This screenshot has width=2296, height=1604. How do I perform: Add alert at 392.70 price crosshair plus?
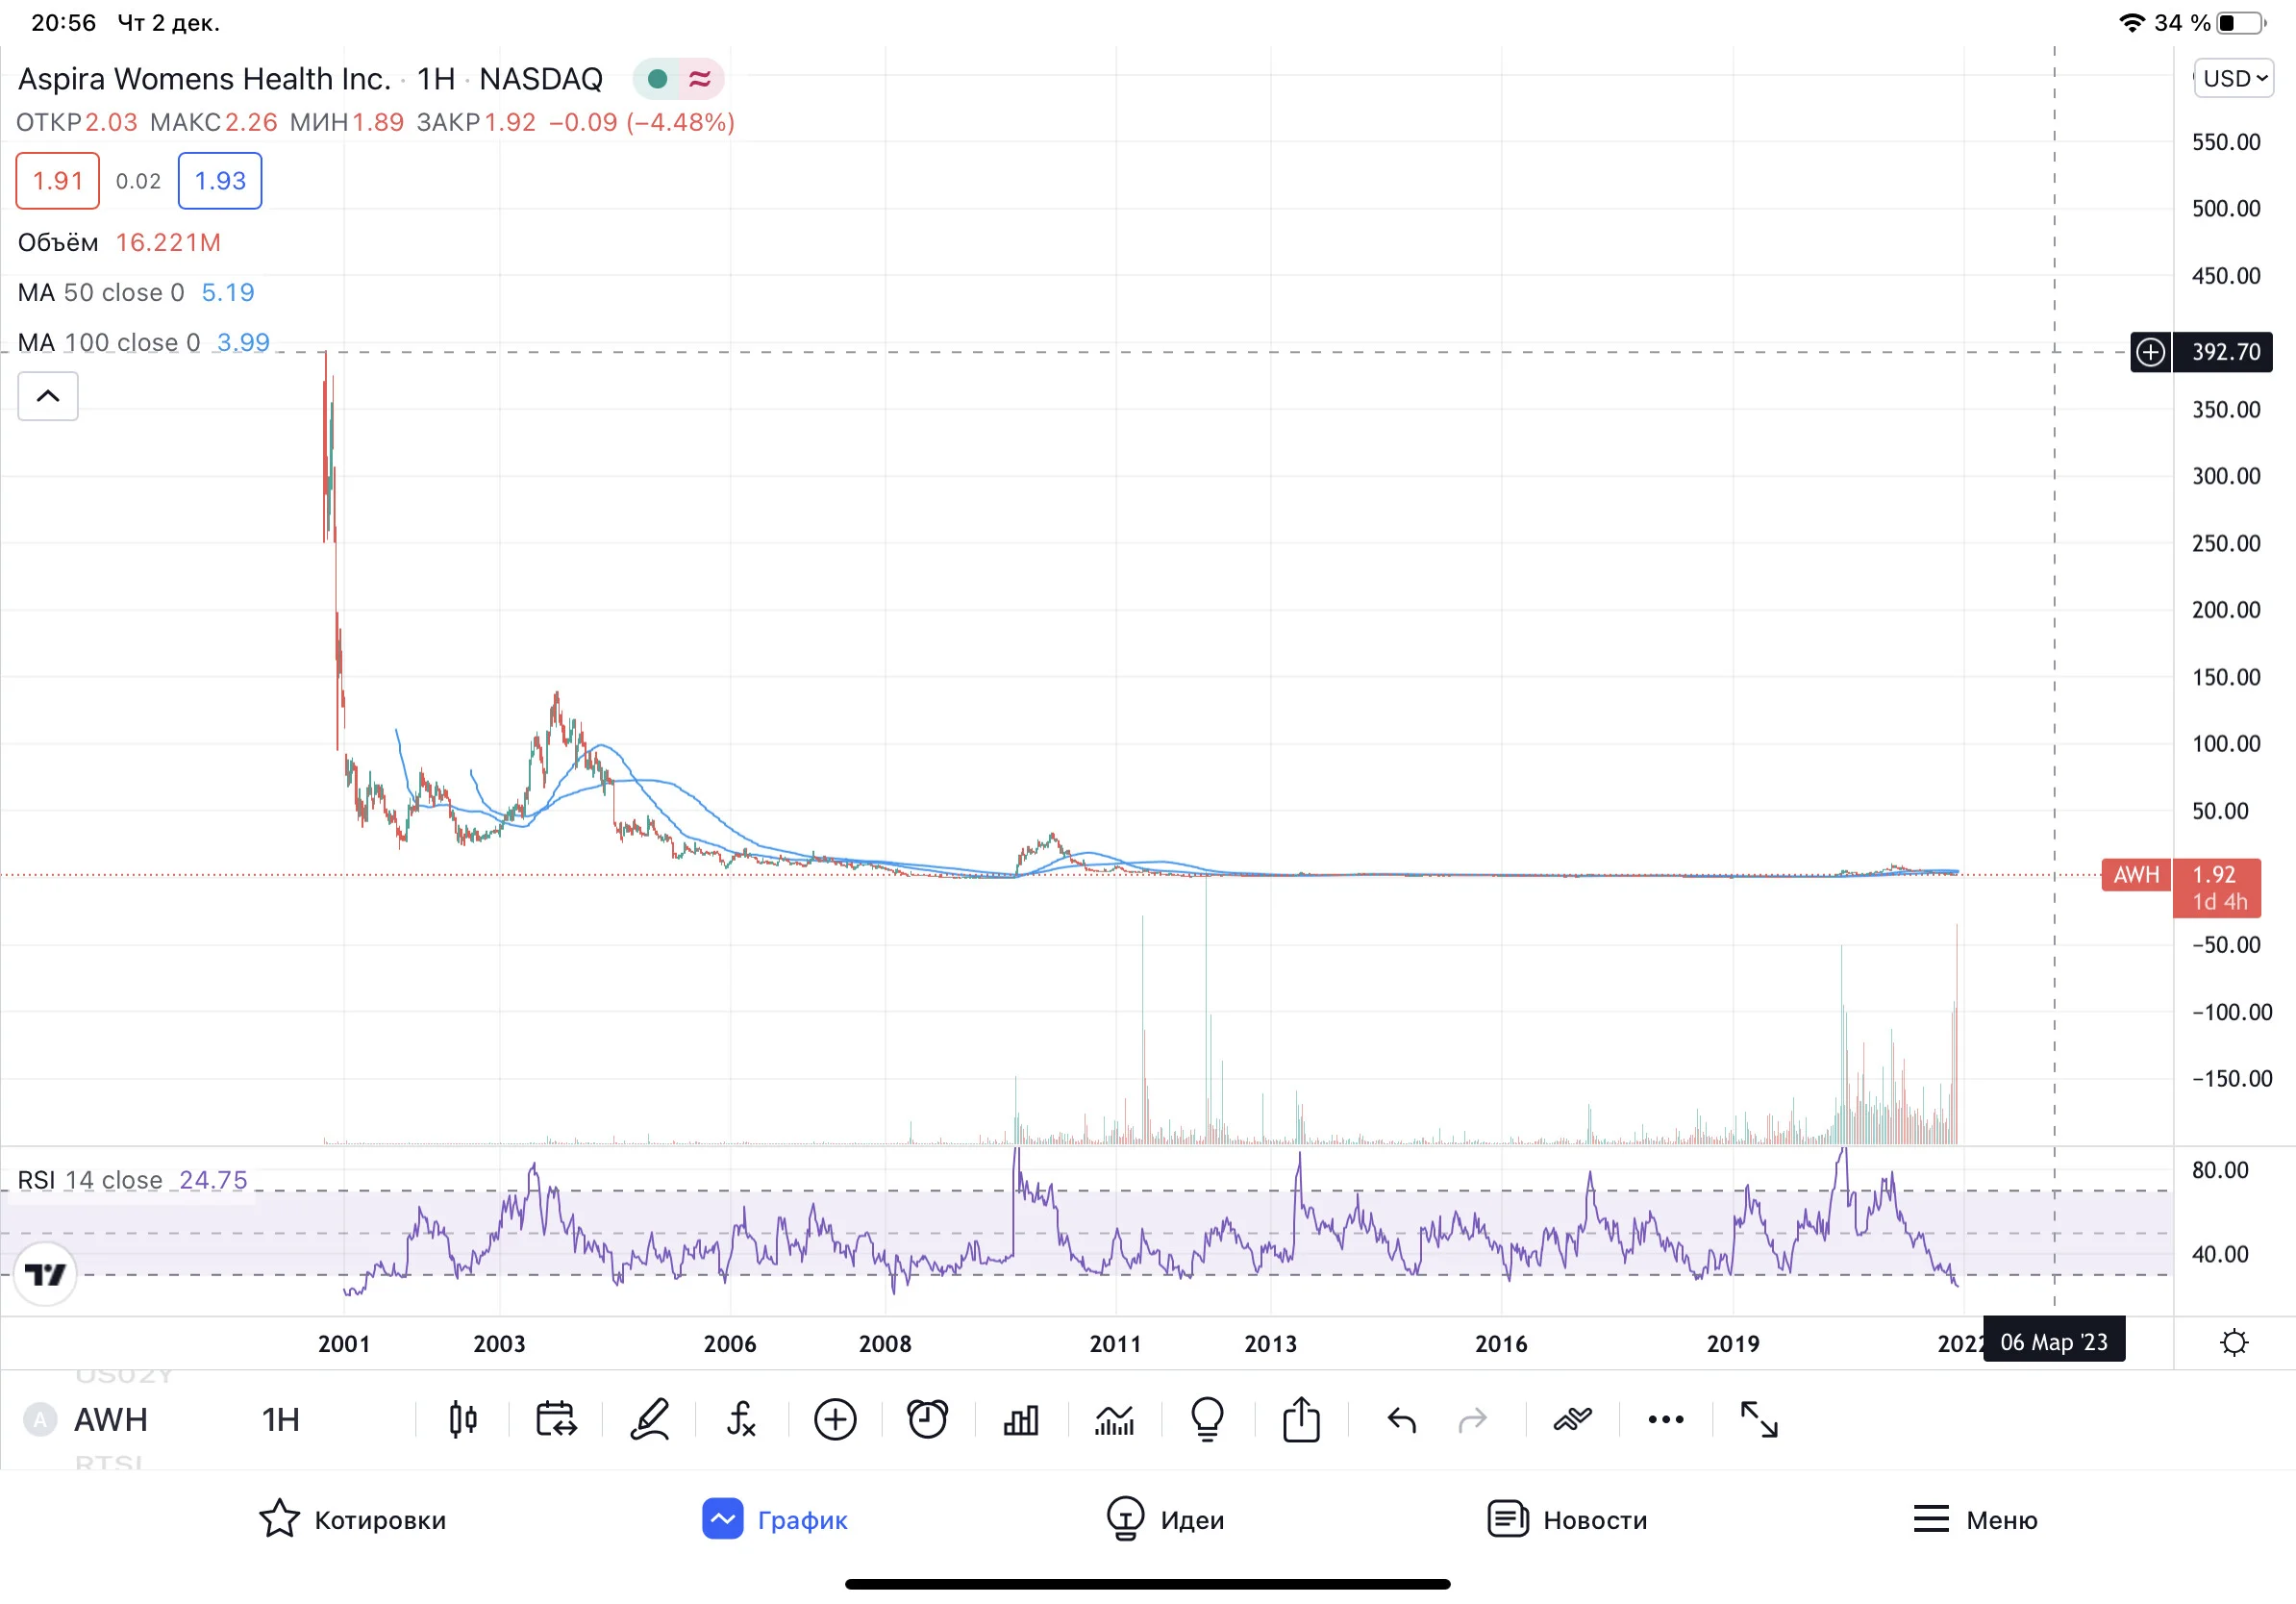(x=2150, y=352)
